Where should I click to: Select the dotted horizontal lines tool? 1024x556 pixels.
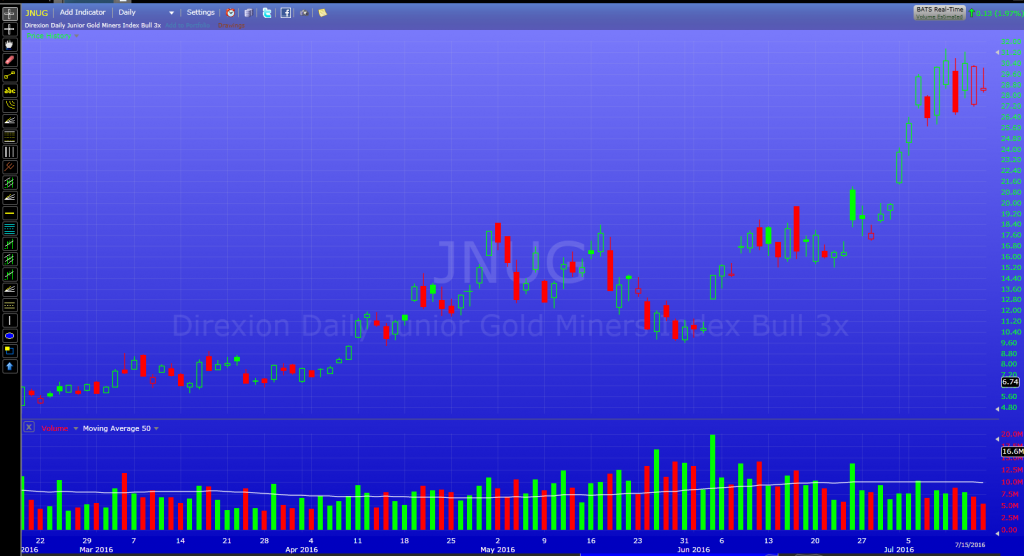click(x=9, y=305)
